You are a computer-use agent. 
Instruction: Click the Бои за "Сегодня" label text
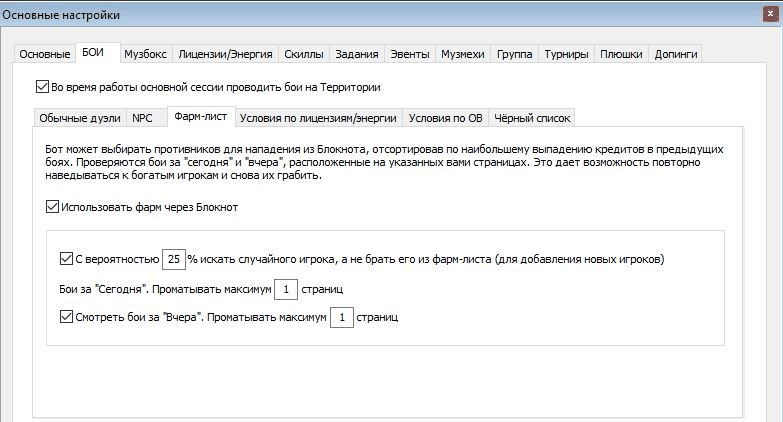click(104, 289)
